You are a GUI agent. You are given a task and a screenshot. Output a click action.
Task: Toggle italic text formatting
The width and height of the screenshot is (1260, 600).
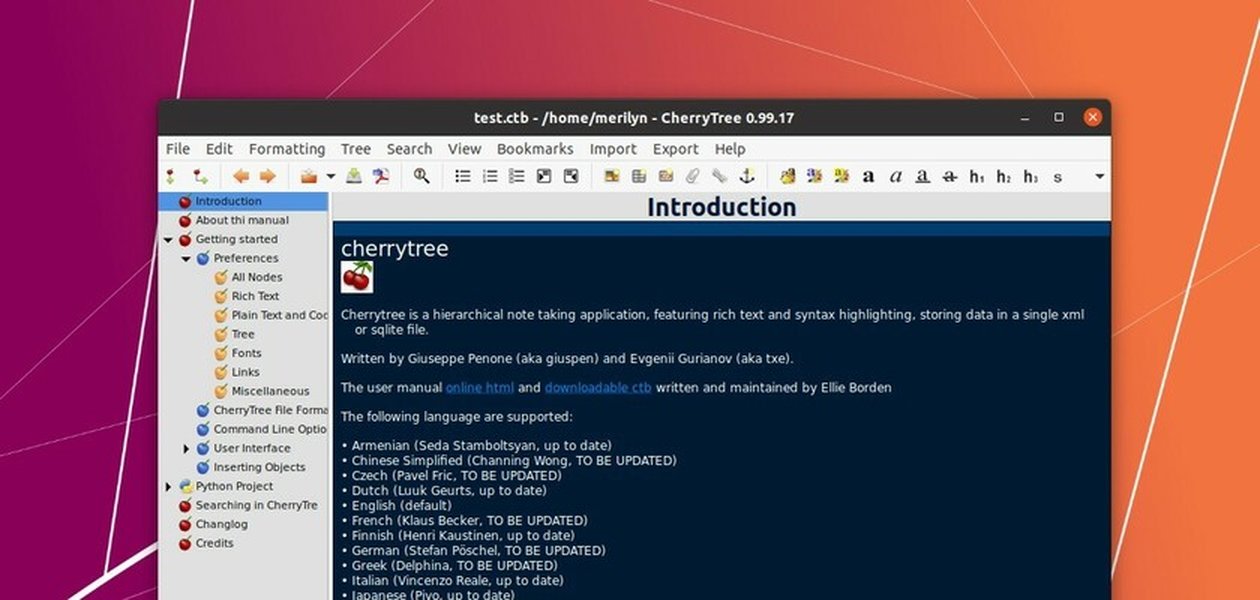895,177
